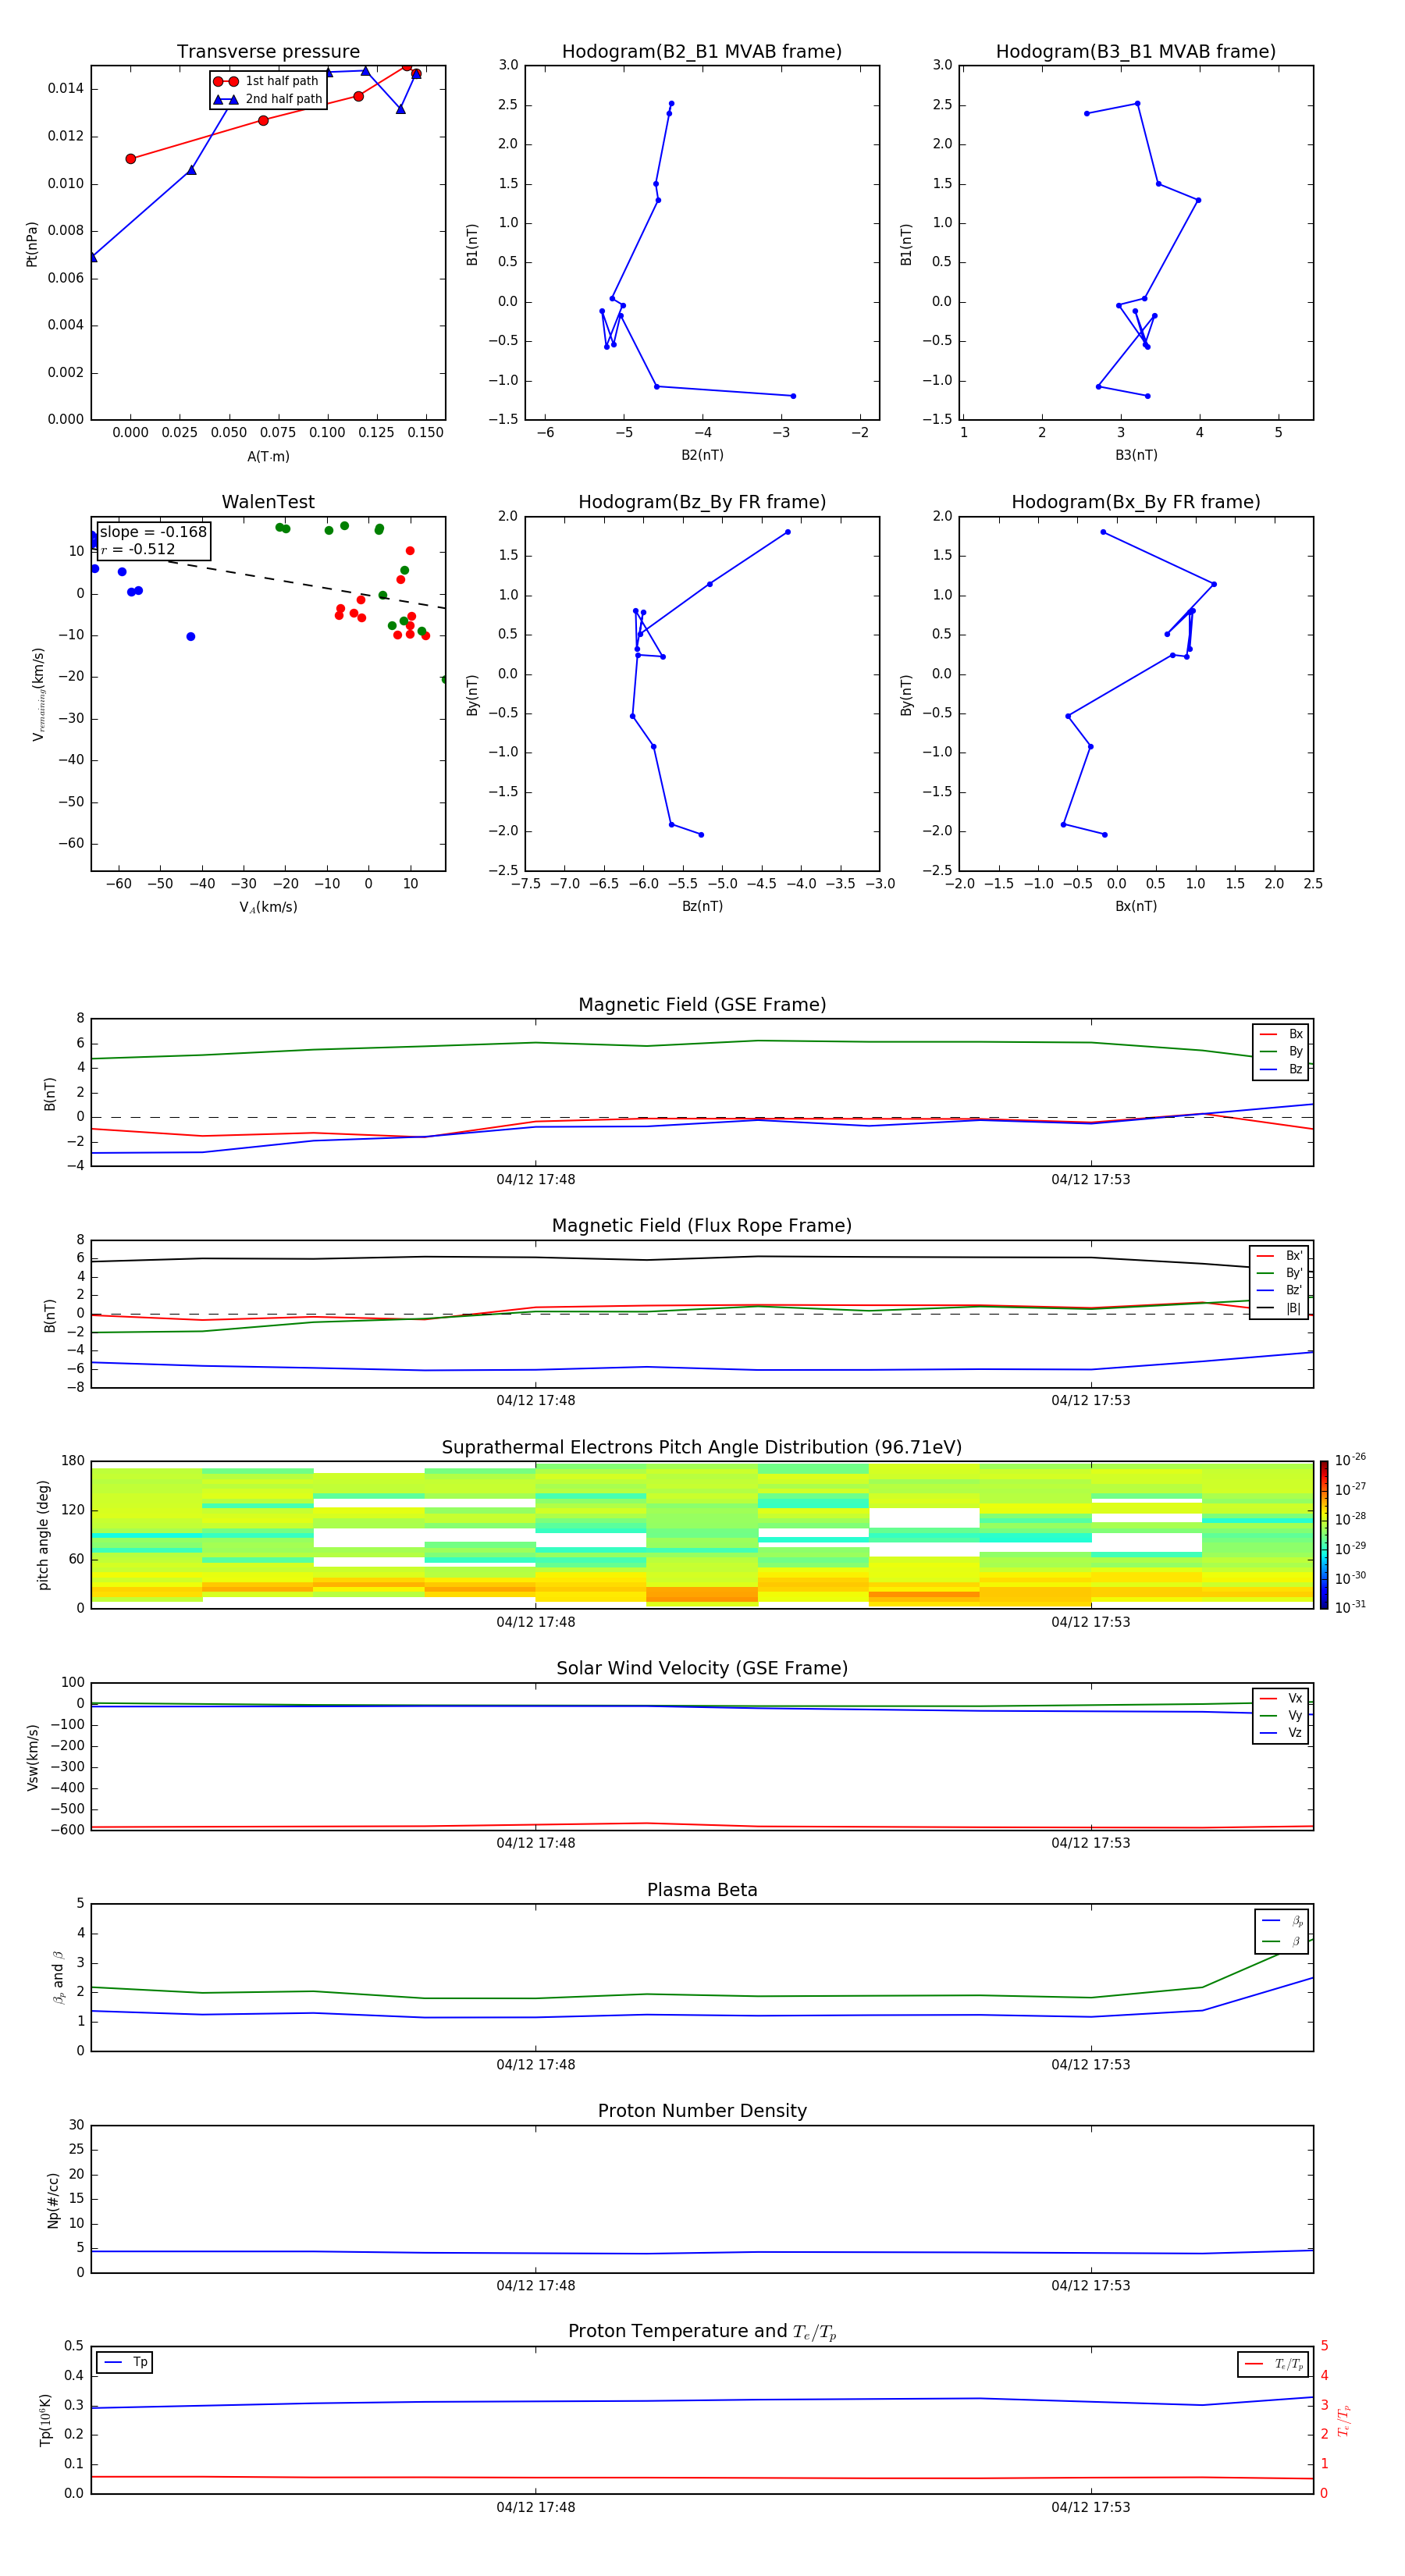Screen dimensions: 1405x2576
Task: Select the "Hodogram(B2_B1 MVAB frame)" title
Action: click(702, 52)
